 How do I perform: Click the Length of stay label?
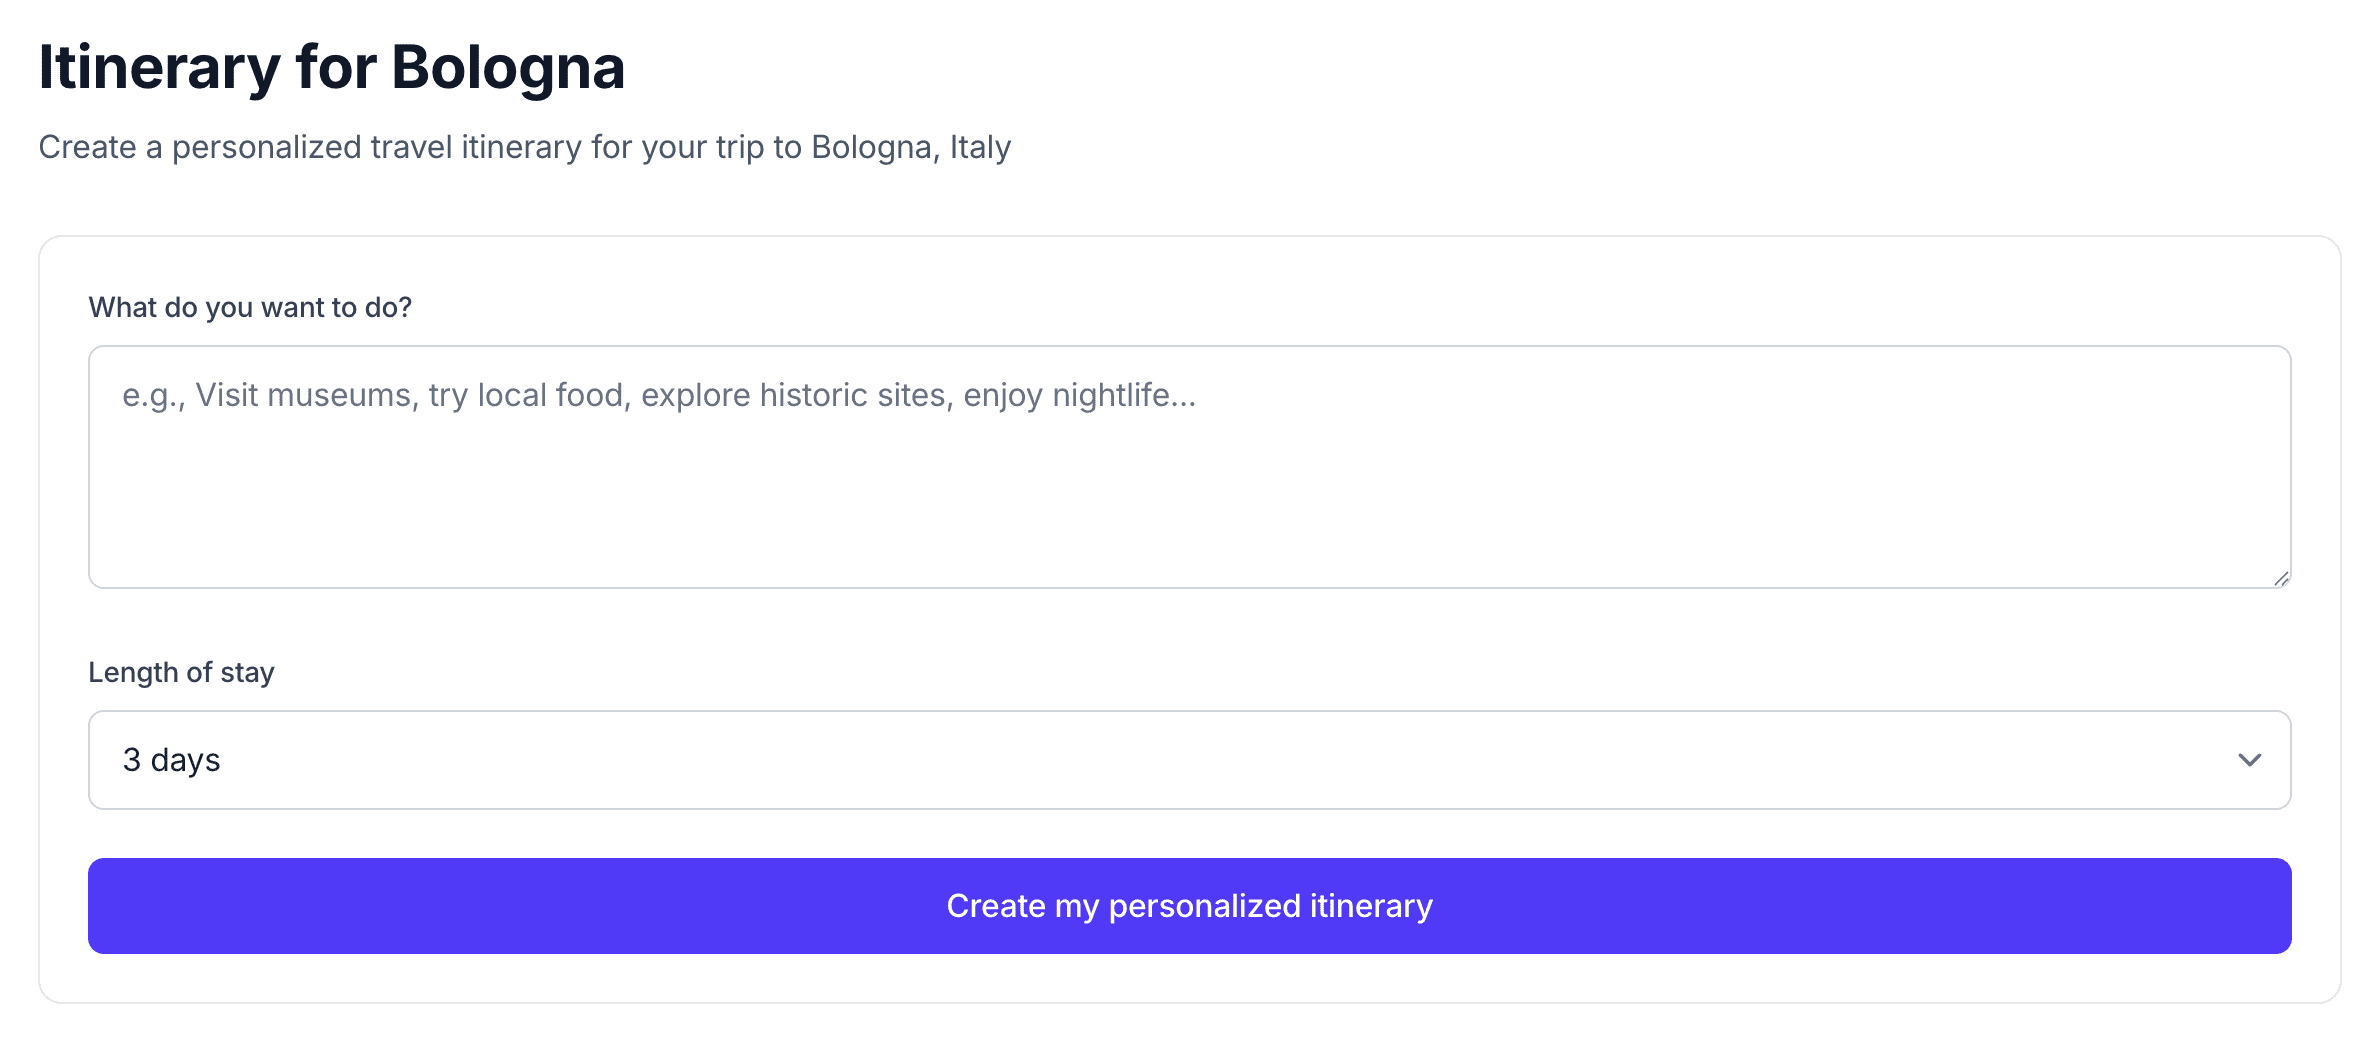pos(182,672)
